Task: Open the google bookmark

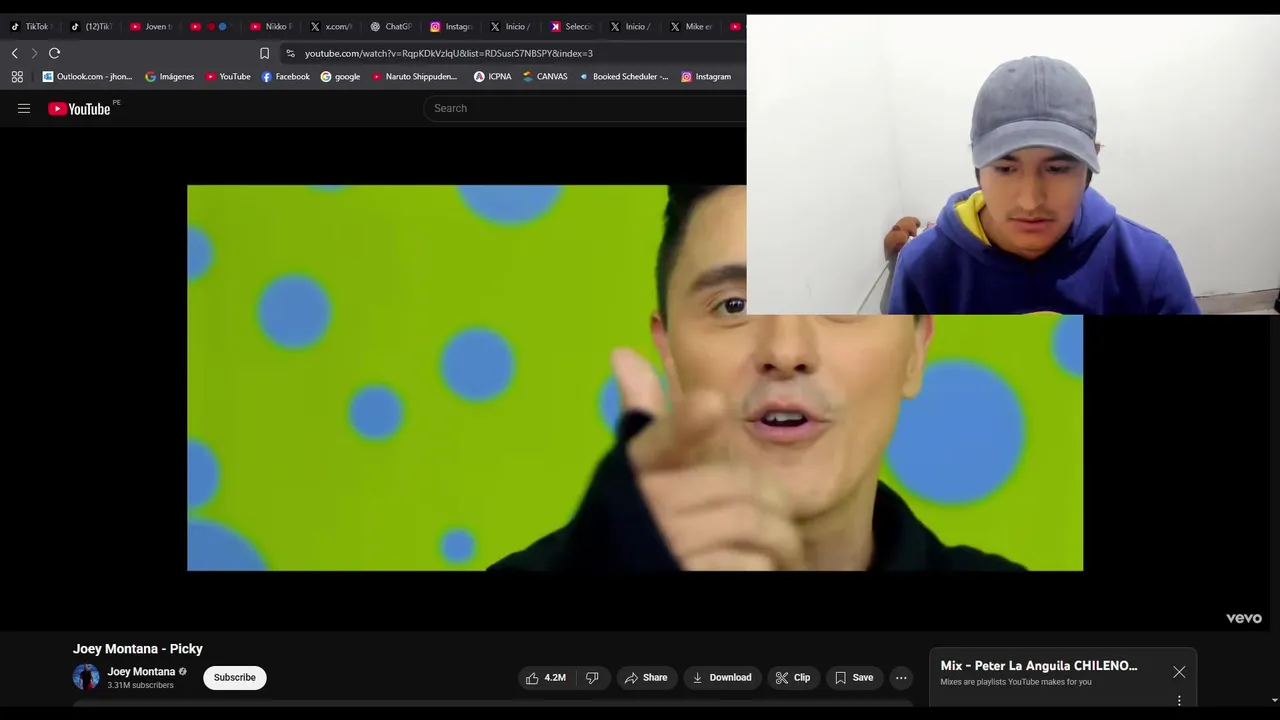Action: (x=340, y=76)
